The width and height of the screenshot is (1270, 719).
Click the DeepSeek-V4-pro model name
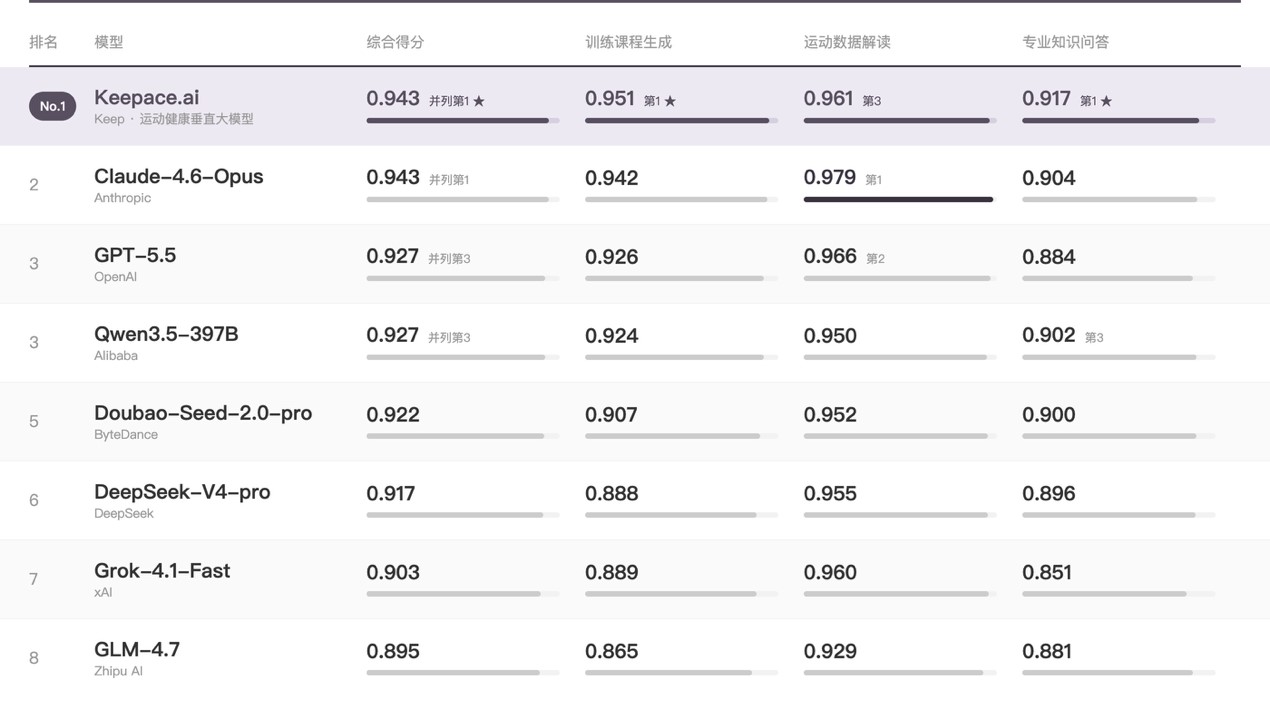pyautogui.click(x=182, y=492)
